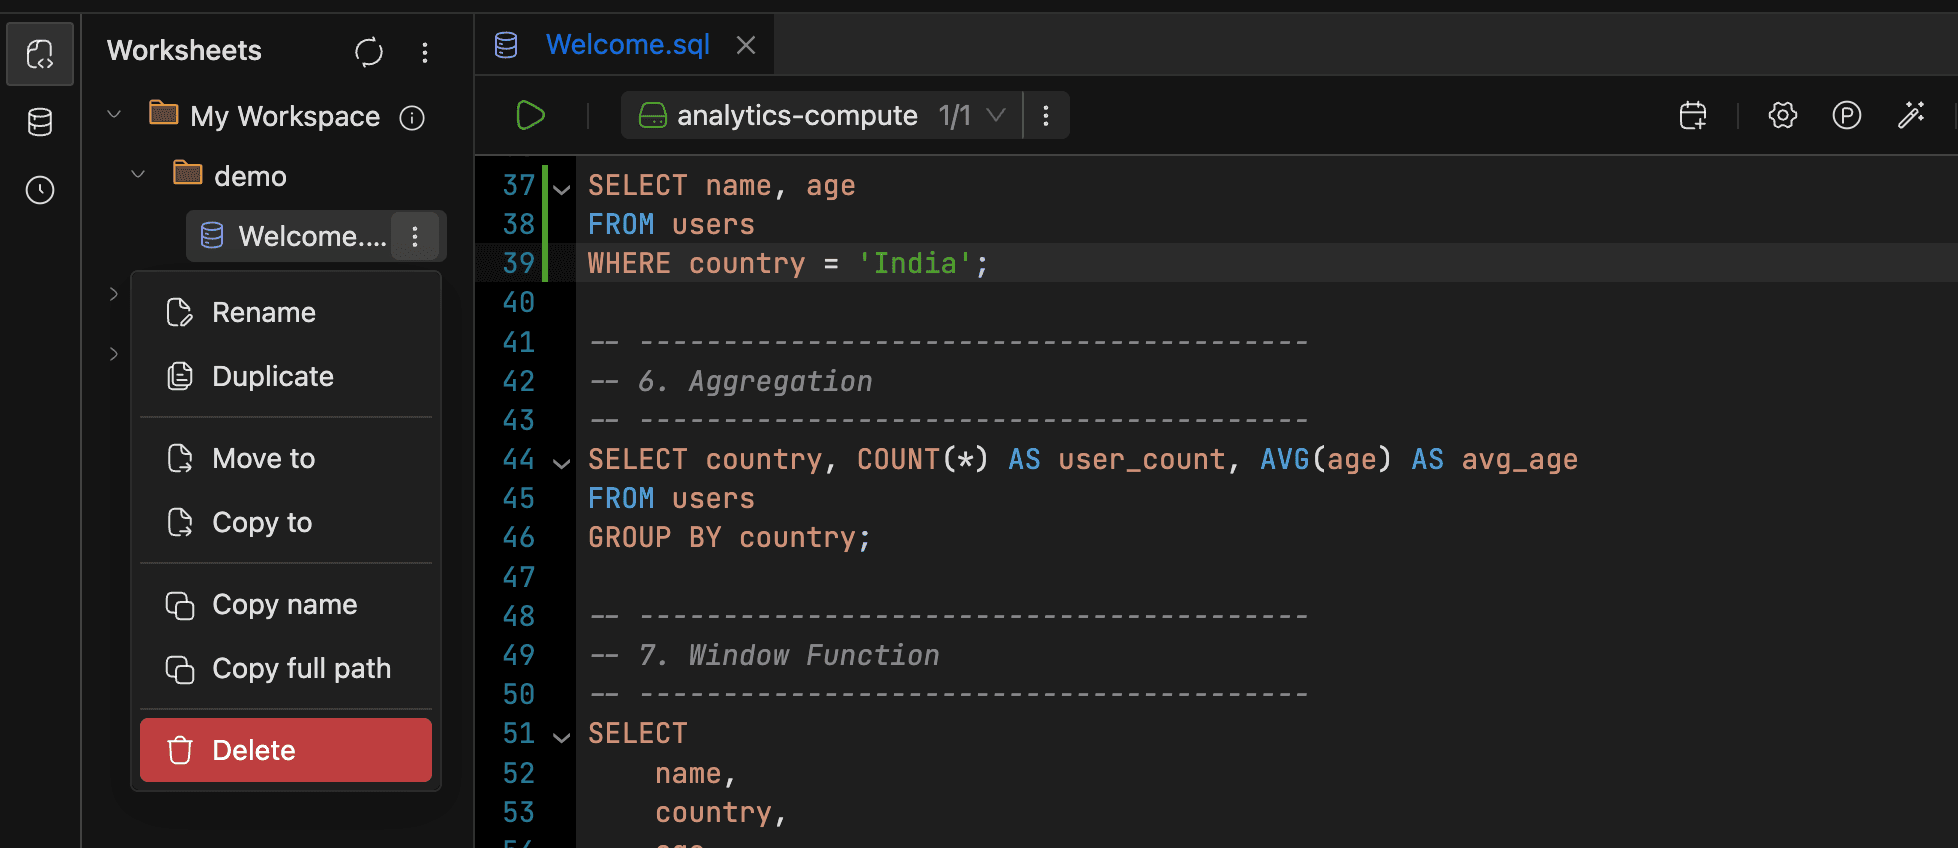Show My Workspace info icon

[x=412, y=118]
